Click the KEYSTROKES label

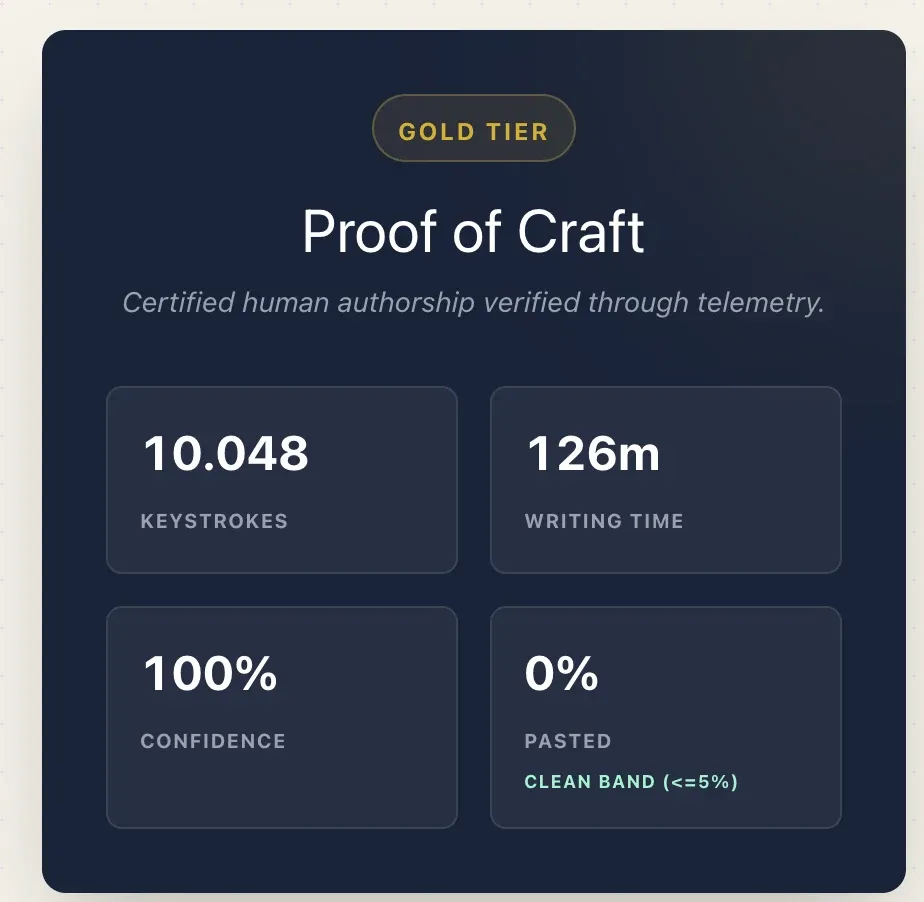214,521
